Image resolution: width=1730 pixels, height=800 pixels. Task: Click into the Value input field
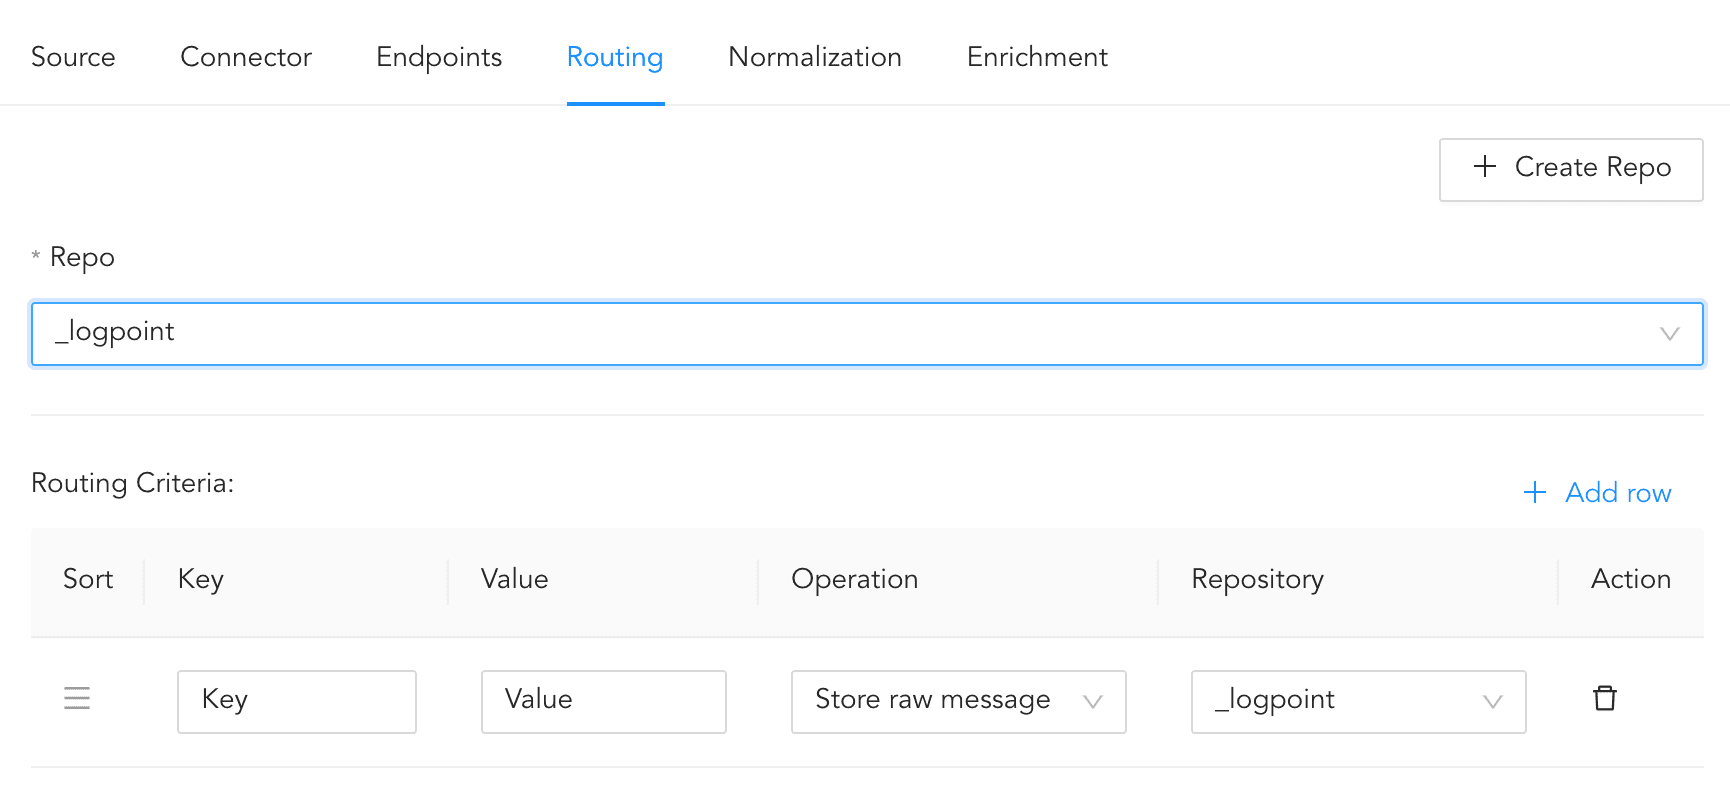tap(603, 701)
